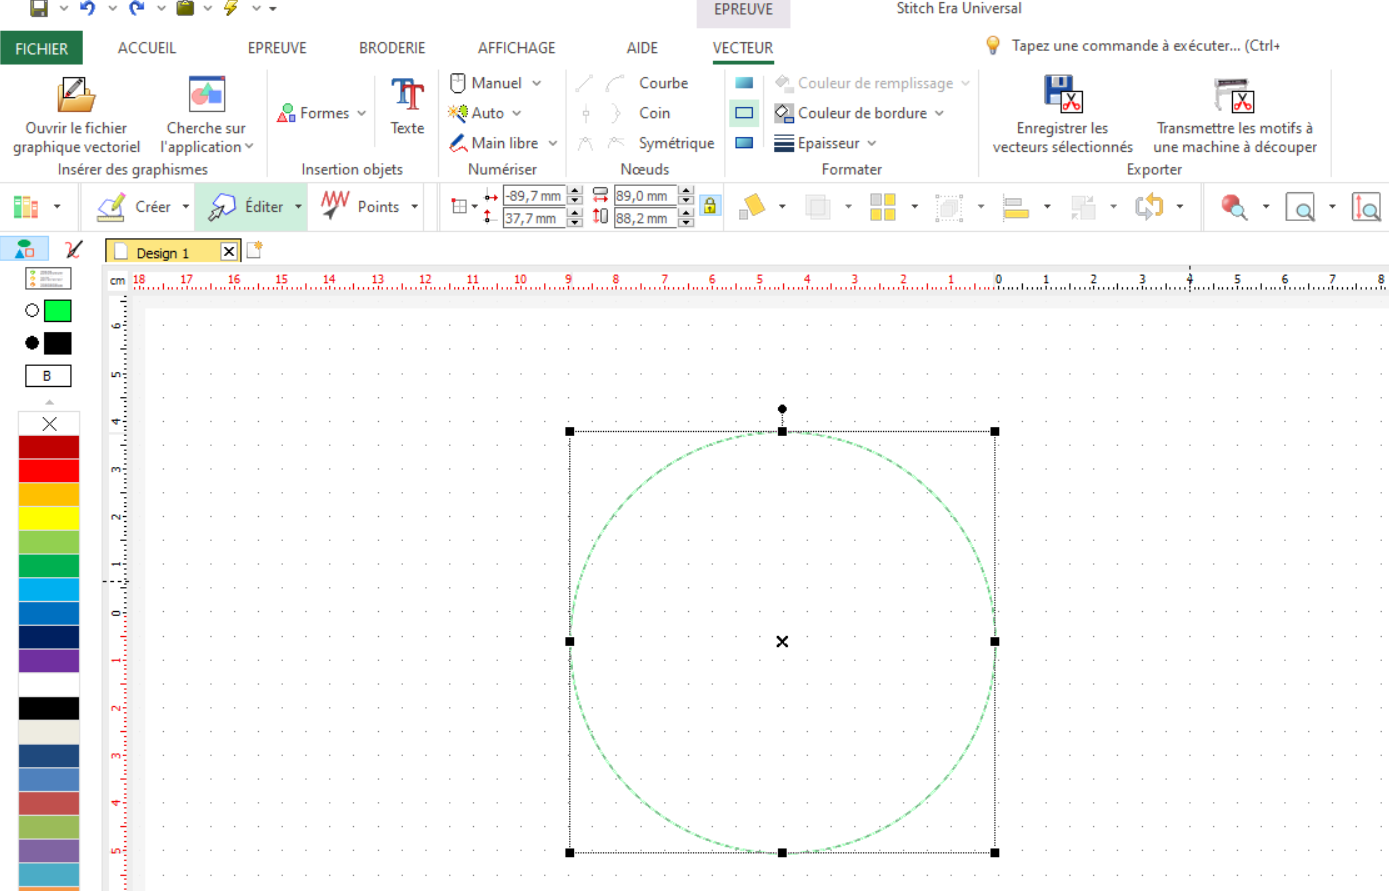The height and width of the screenshot is (891, 1389).
Task: Click the width field showing 89,0 mm
Action: (x=641, y=196)
